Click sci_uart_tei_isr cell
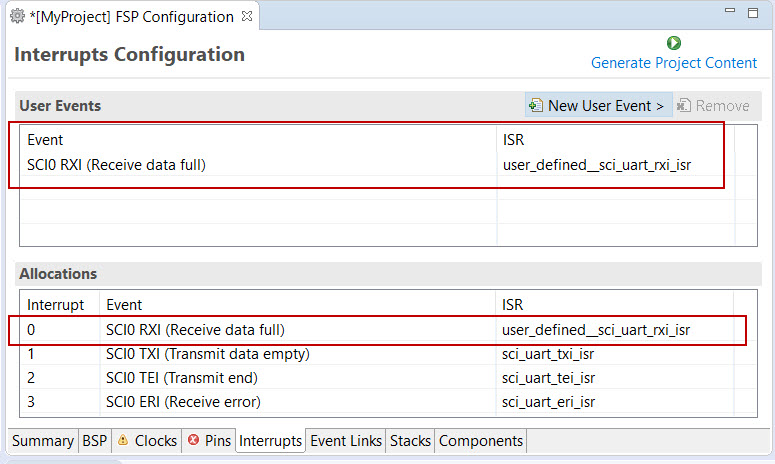 pos(548,378)
